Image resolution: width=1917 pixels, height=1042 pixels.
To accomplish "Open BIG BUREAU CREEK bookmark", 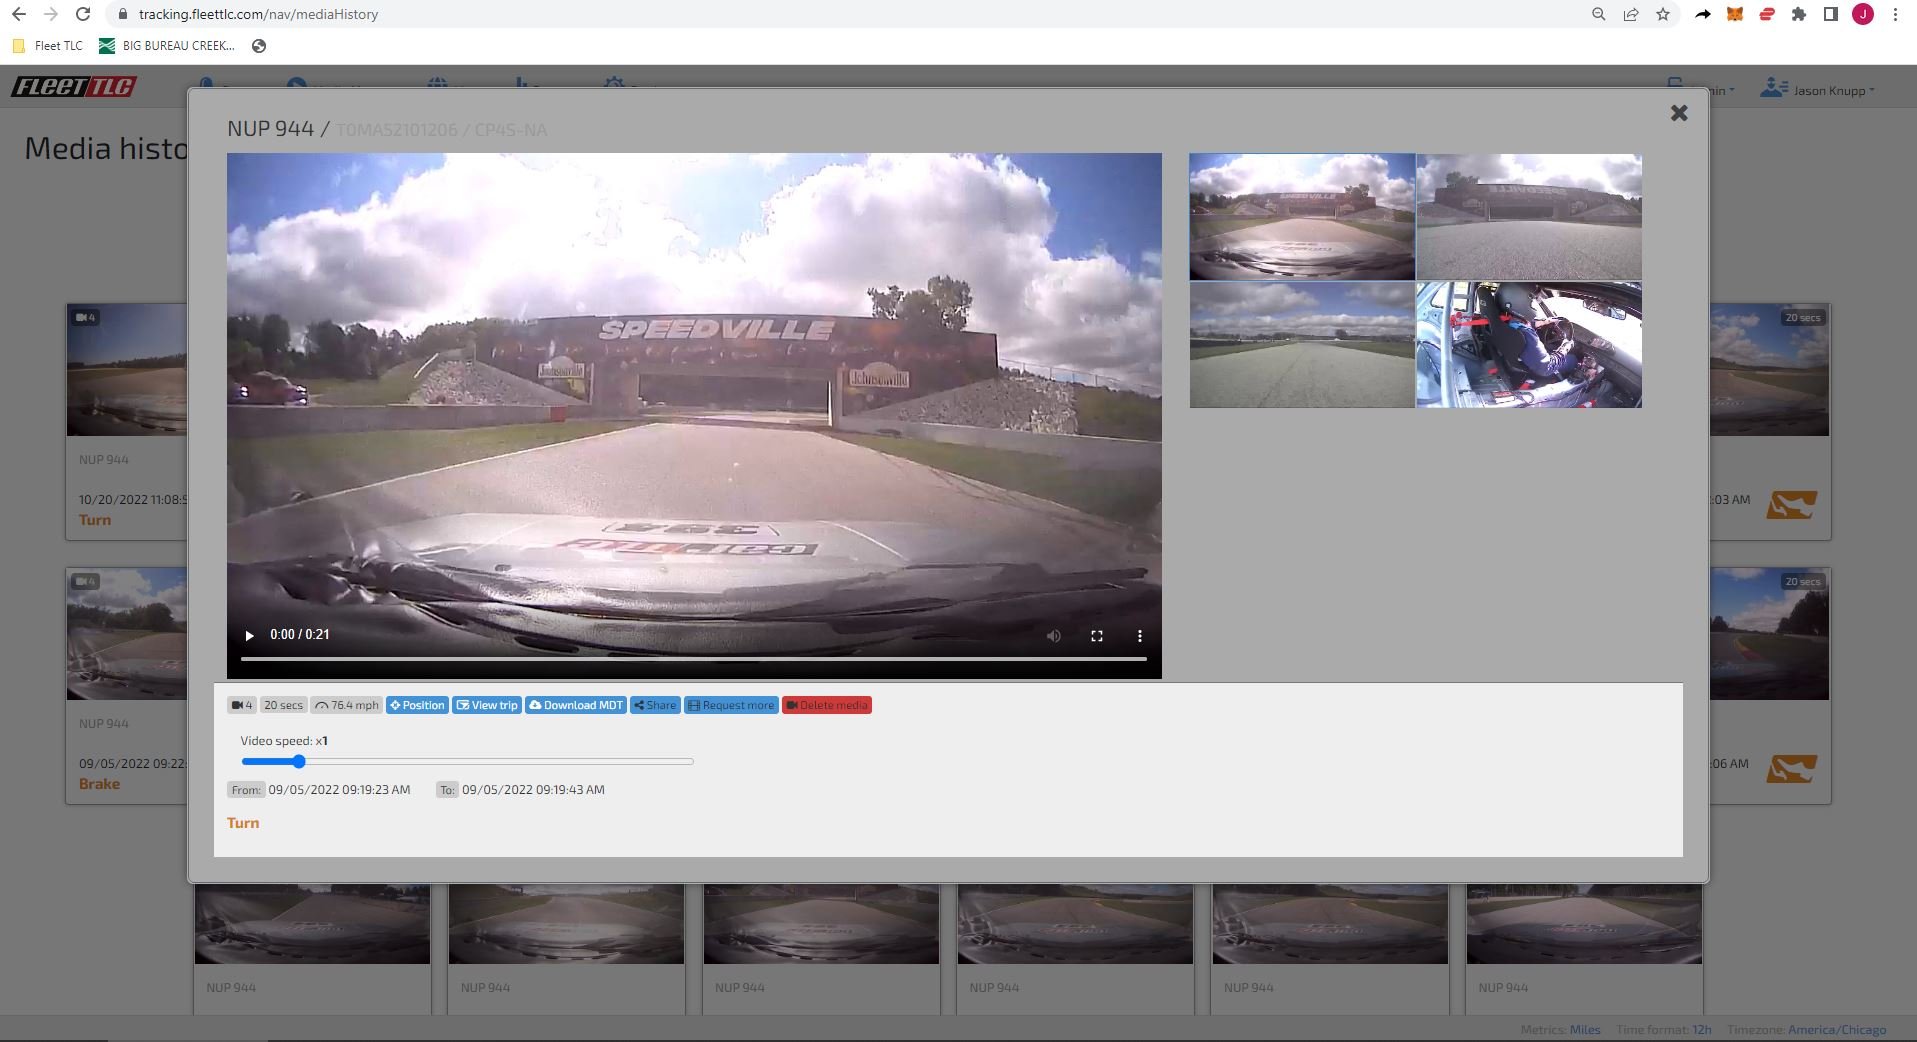I will (x=167, y=46).
